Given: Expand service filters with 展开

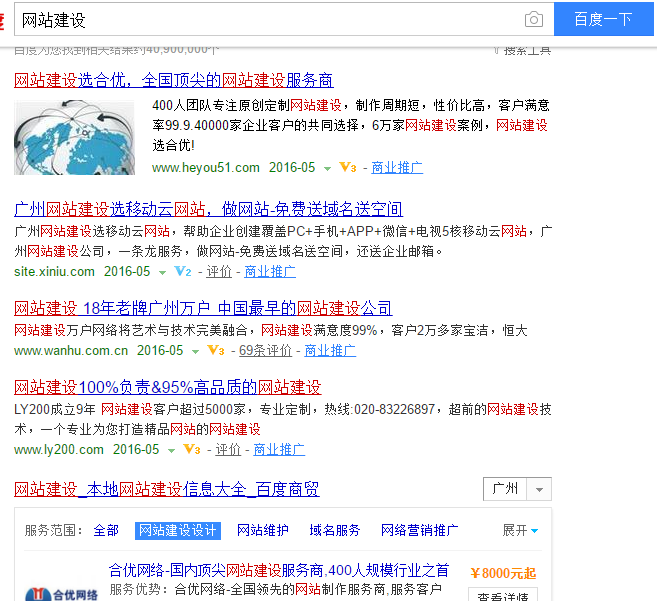Looking at the screenshot, I should pyautogui.click(x=520, y=530).
